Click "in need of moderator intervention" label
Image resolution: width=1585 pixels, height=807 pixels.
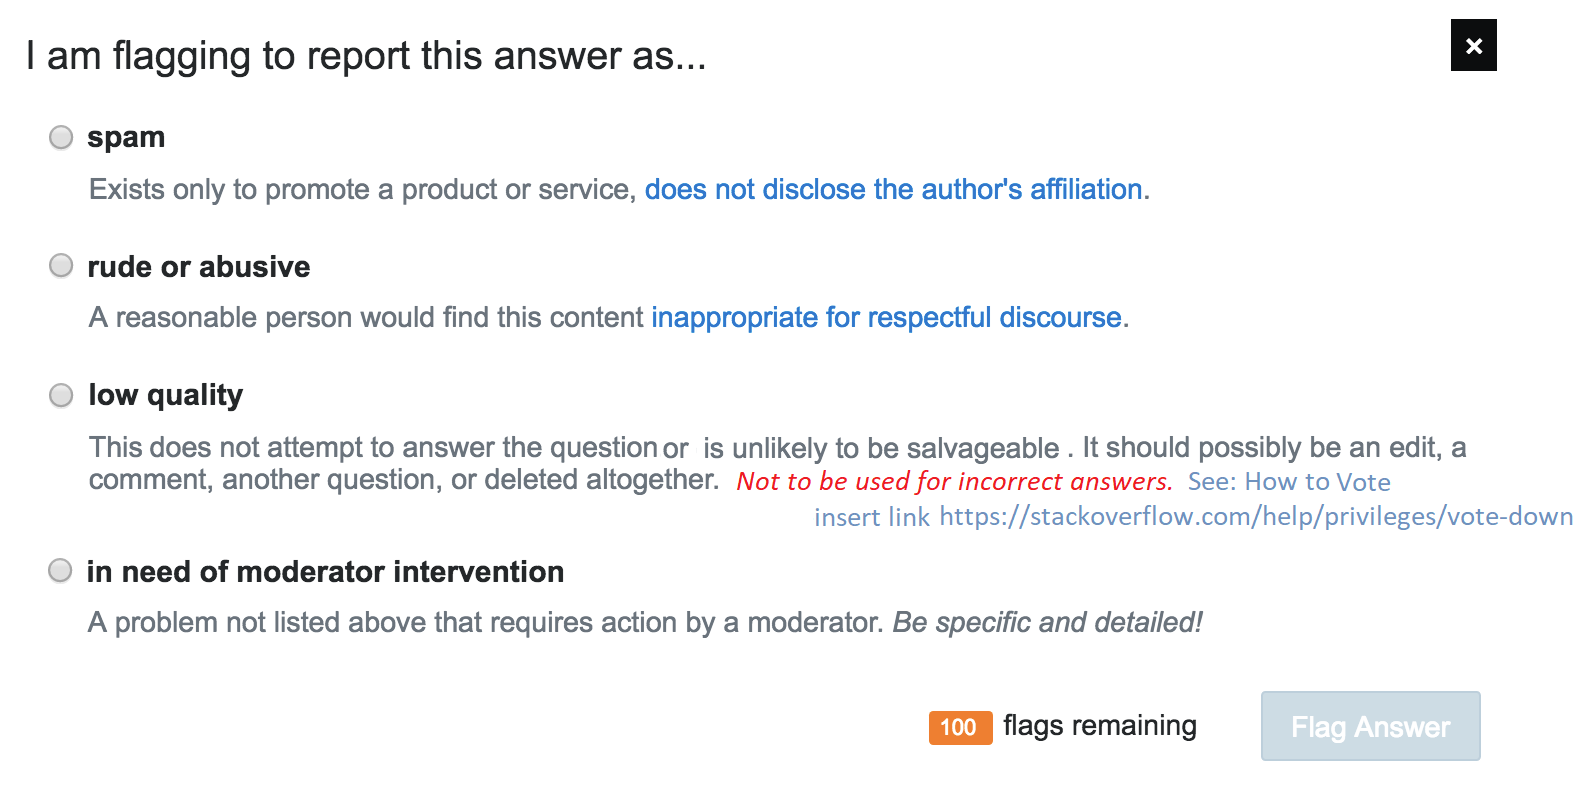[325, 572]
